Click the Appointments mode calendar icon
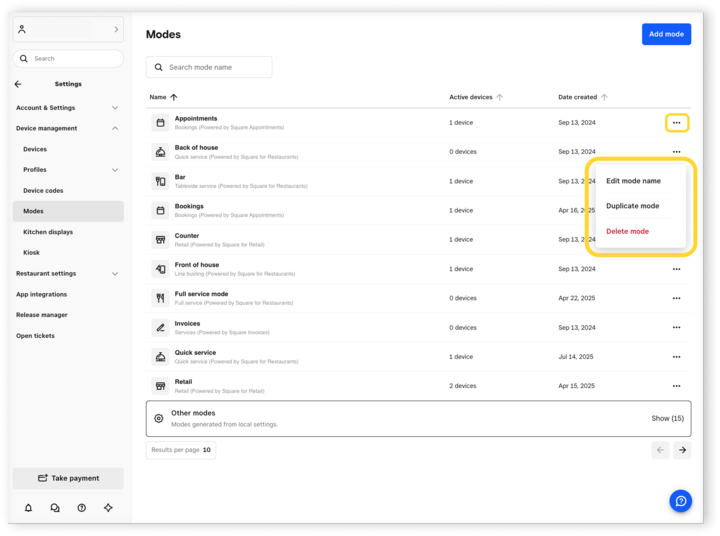720x536 pixels. tap(160, 123)
